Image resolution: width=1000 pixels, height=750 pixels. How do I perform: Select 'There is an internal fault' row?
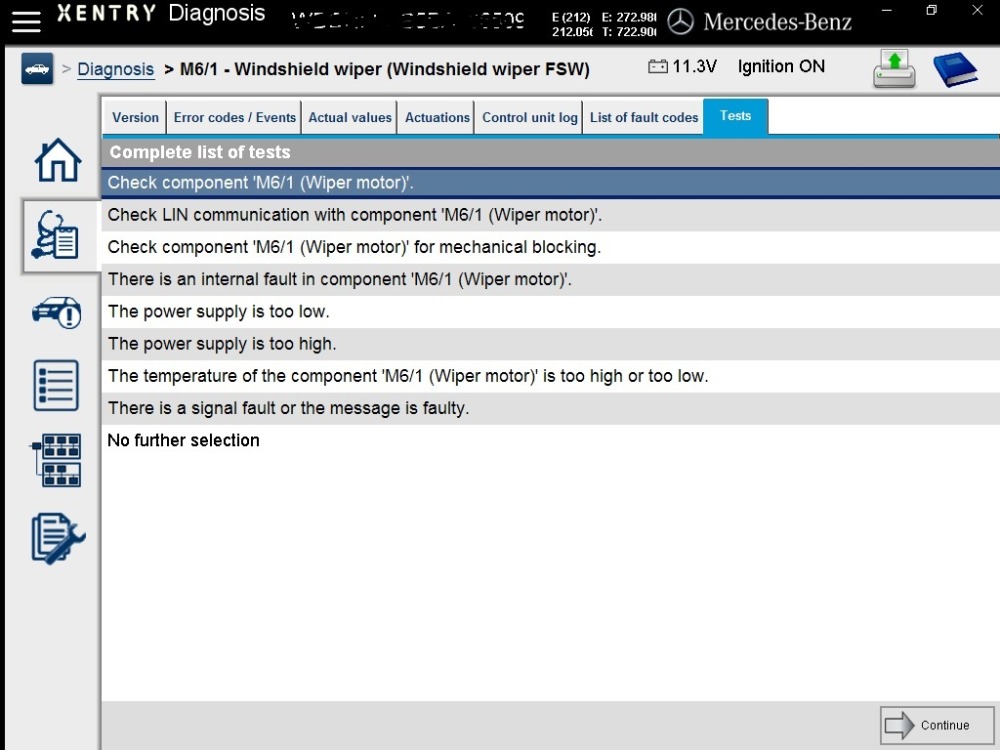tap(550, 279)
